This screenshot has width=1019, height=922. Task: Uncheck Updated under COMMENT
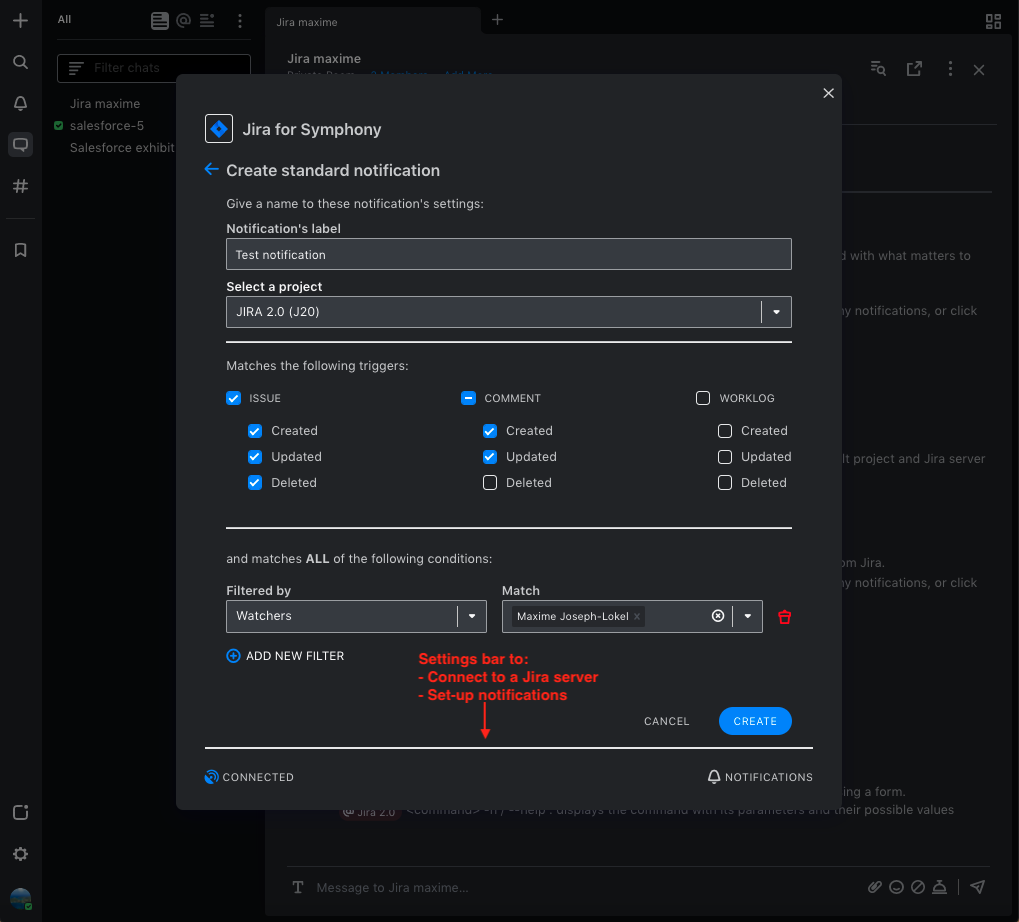(x=490, y=457)
